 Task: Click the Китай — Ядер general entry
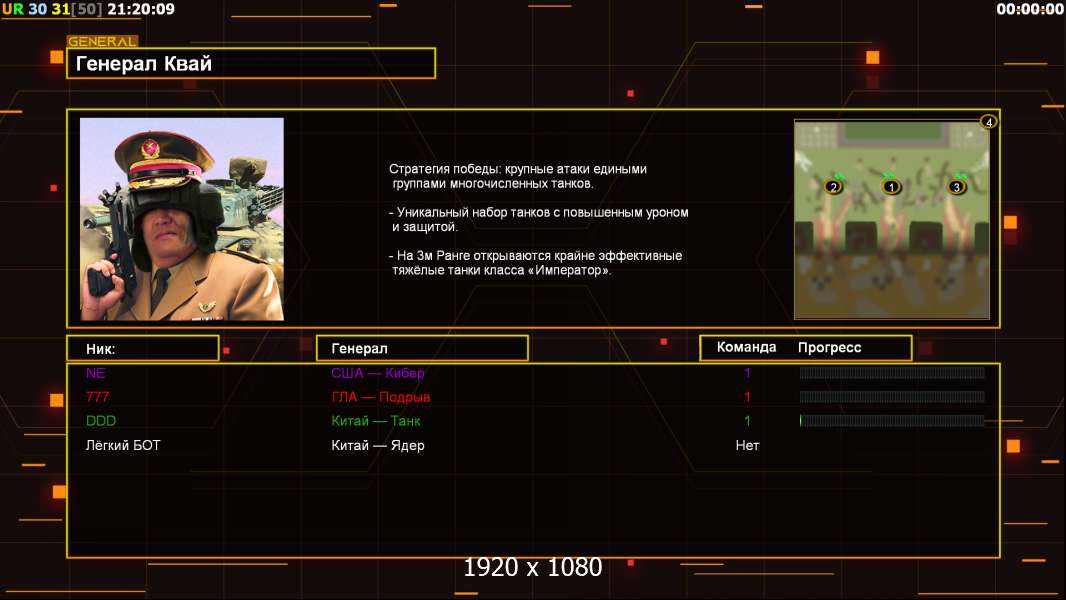377,446
